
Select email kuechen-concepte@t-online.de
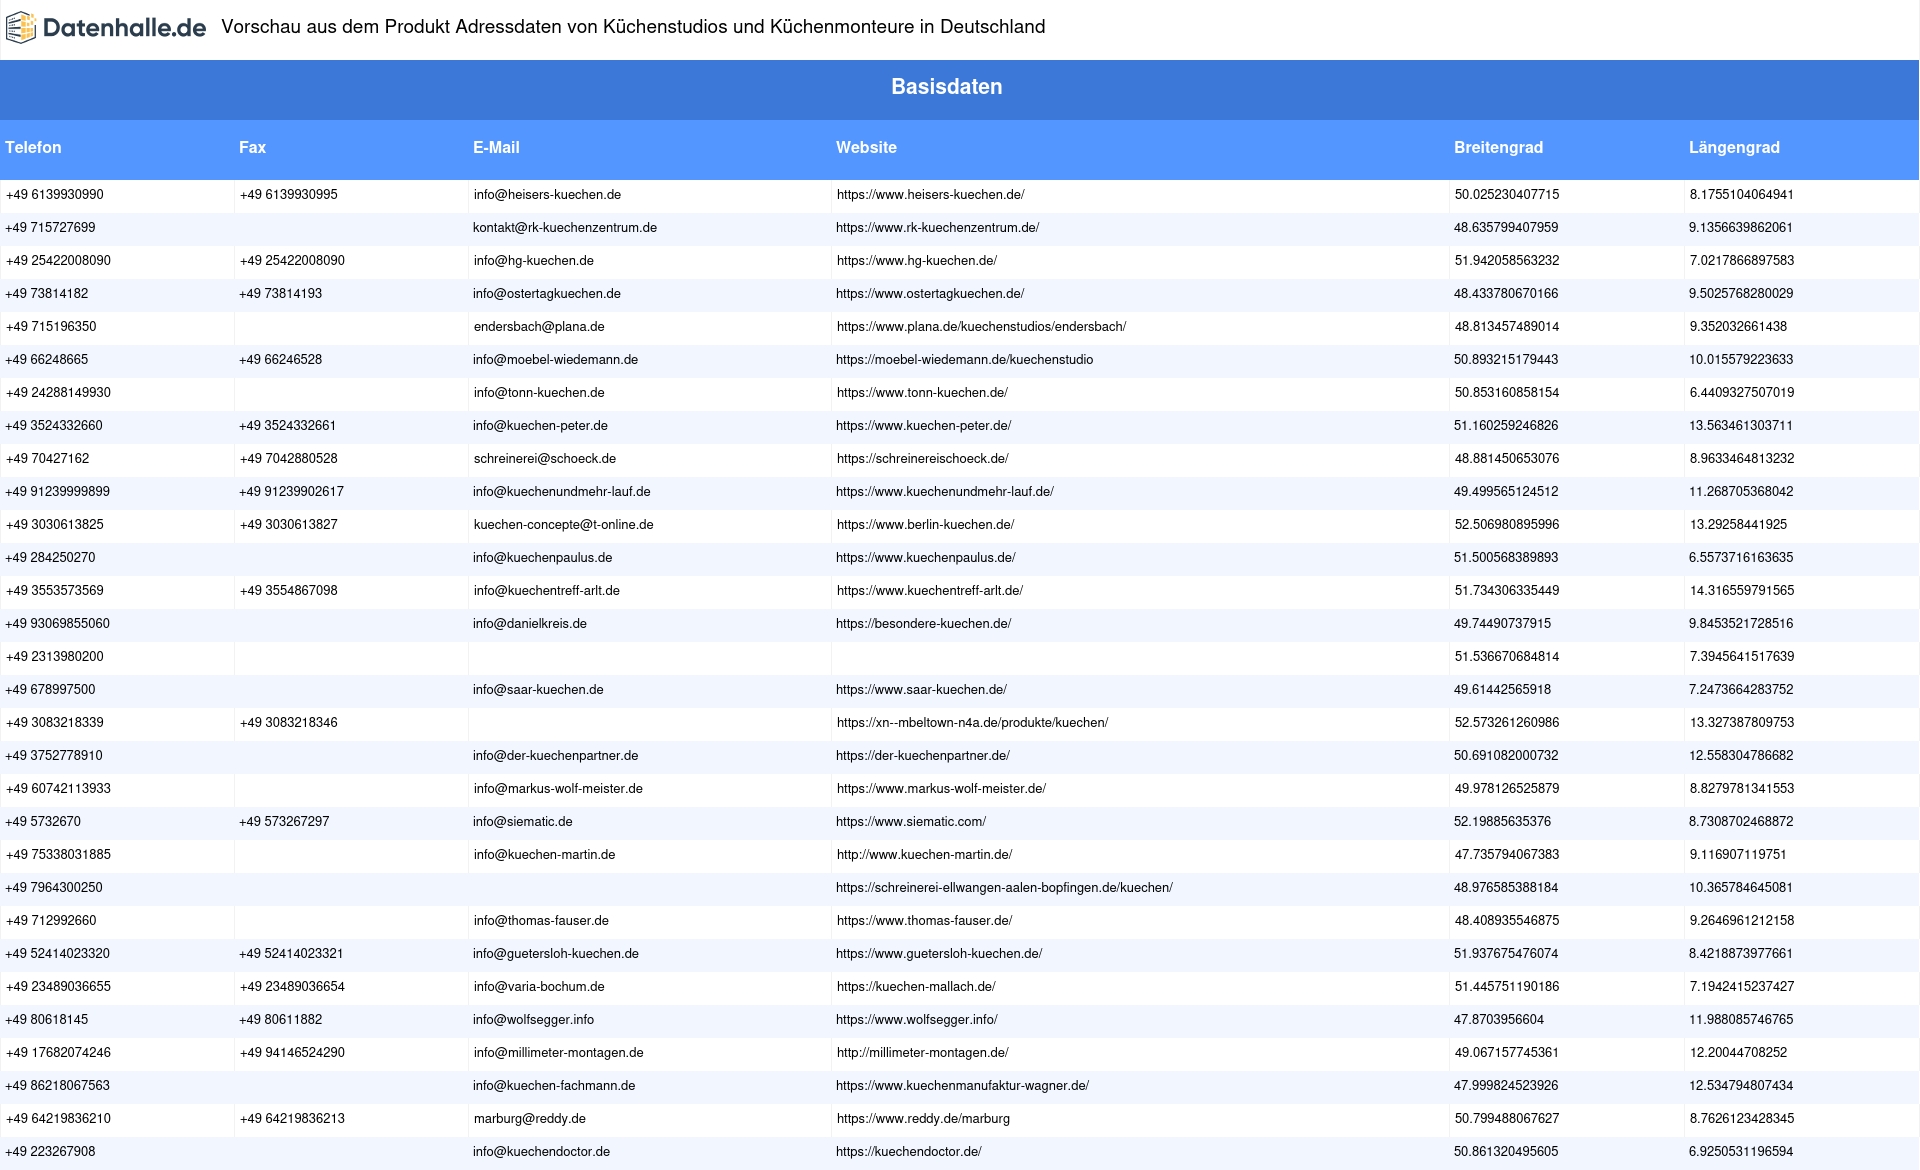click(x=563, y=525)
